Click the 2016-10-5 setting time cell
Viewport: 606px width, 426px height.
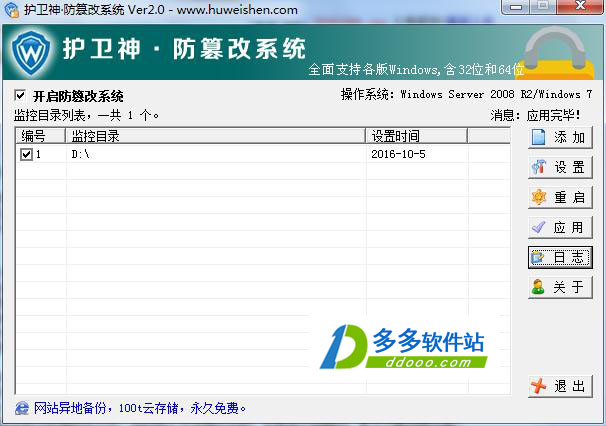[398, 154]
